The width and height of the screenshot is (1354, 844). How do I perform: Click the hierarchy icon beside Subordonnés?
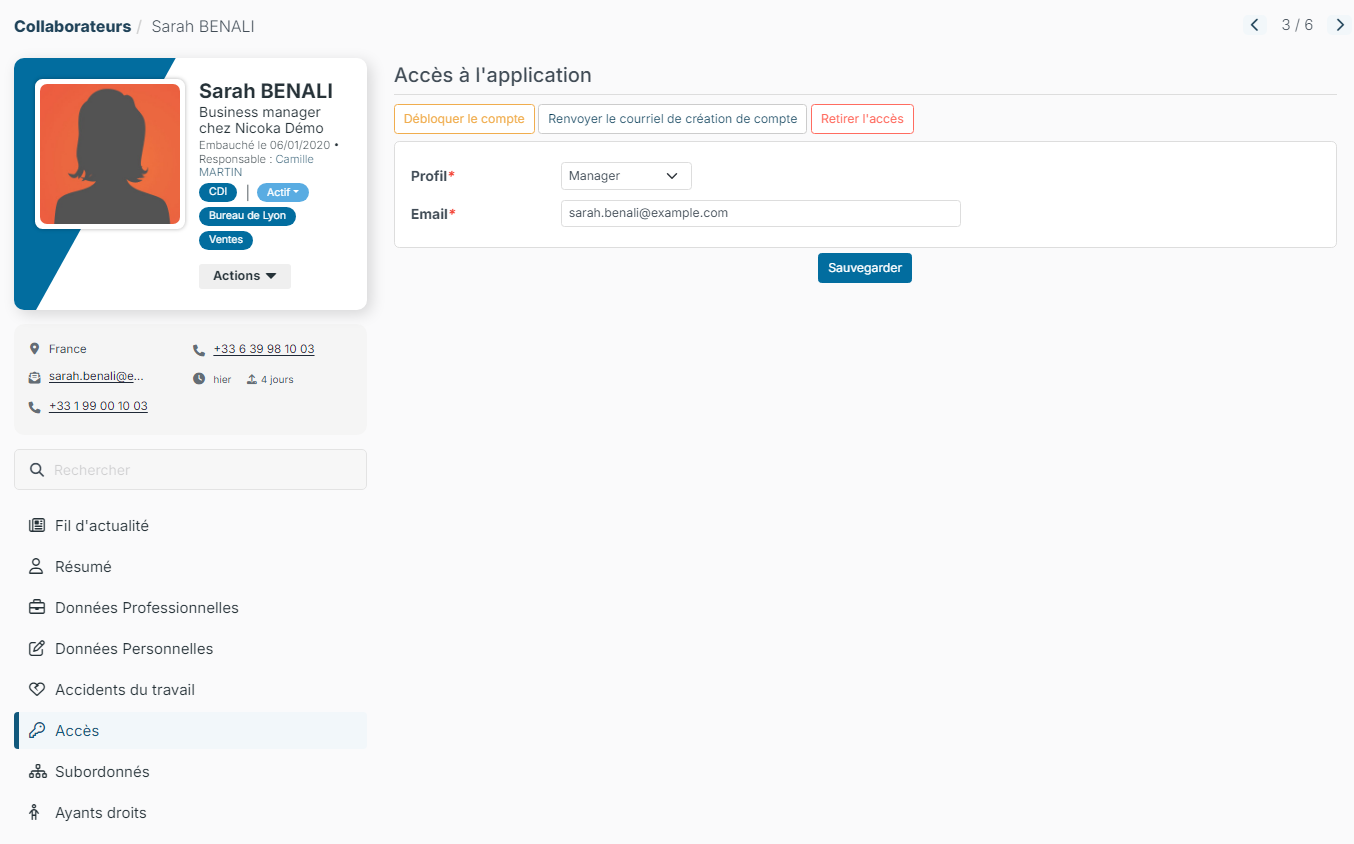click(37, 772)
